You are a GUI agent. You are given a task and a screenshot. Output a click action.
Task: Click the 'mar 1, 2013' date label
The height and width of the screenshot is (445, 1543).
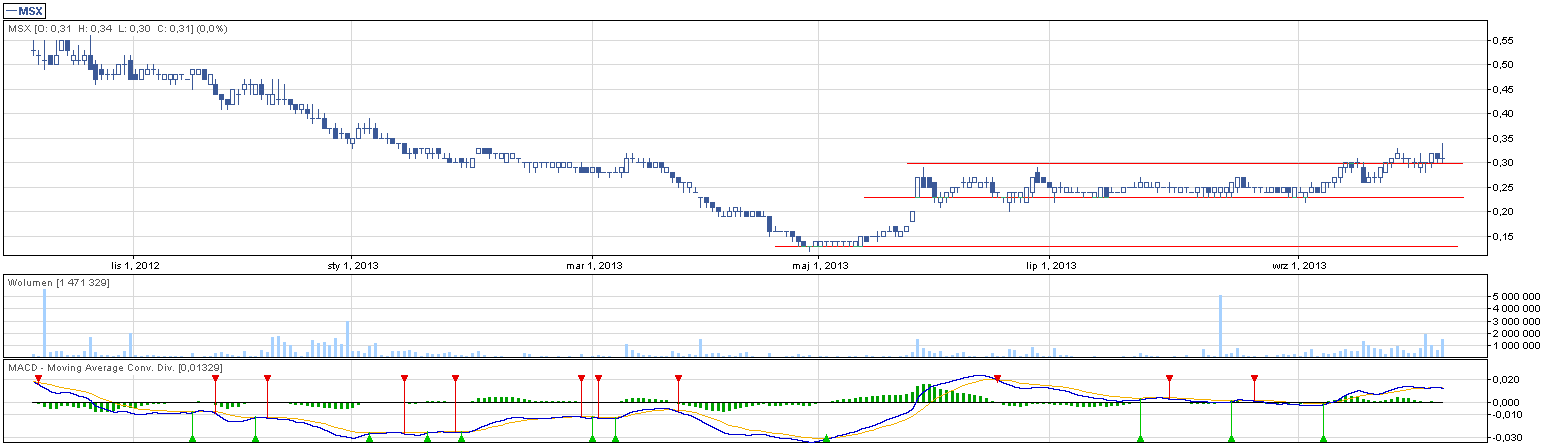pyautogui.click(x=594, y=266)
